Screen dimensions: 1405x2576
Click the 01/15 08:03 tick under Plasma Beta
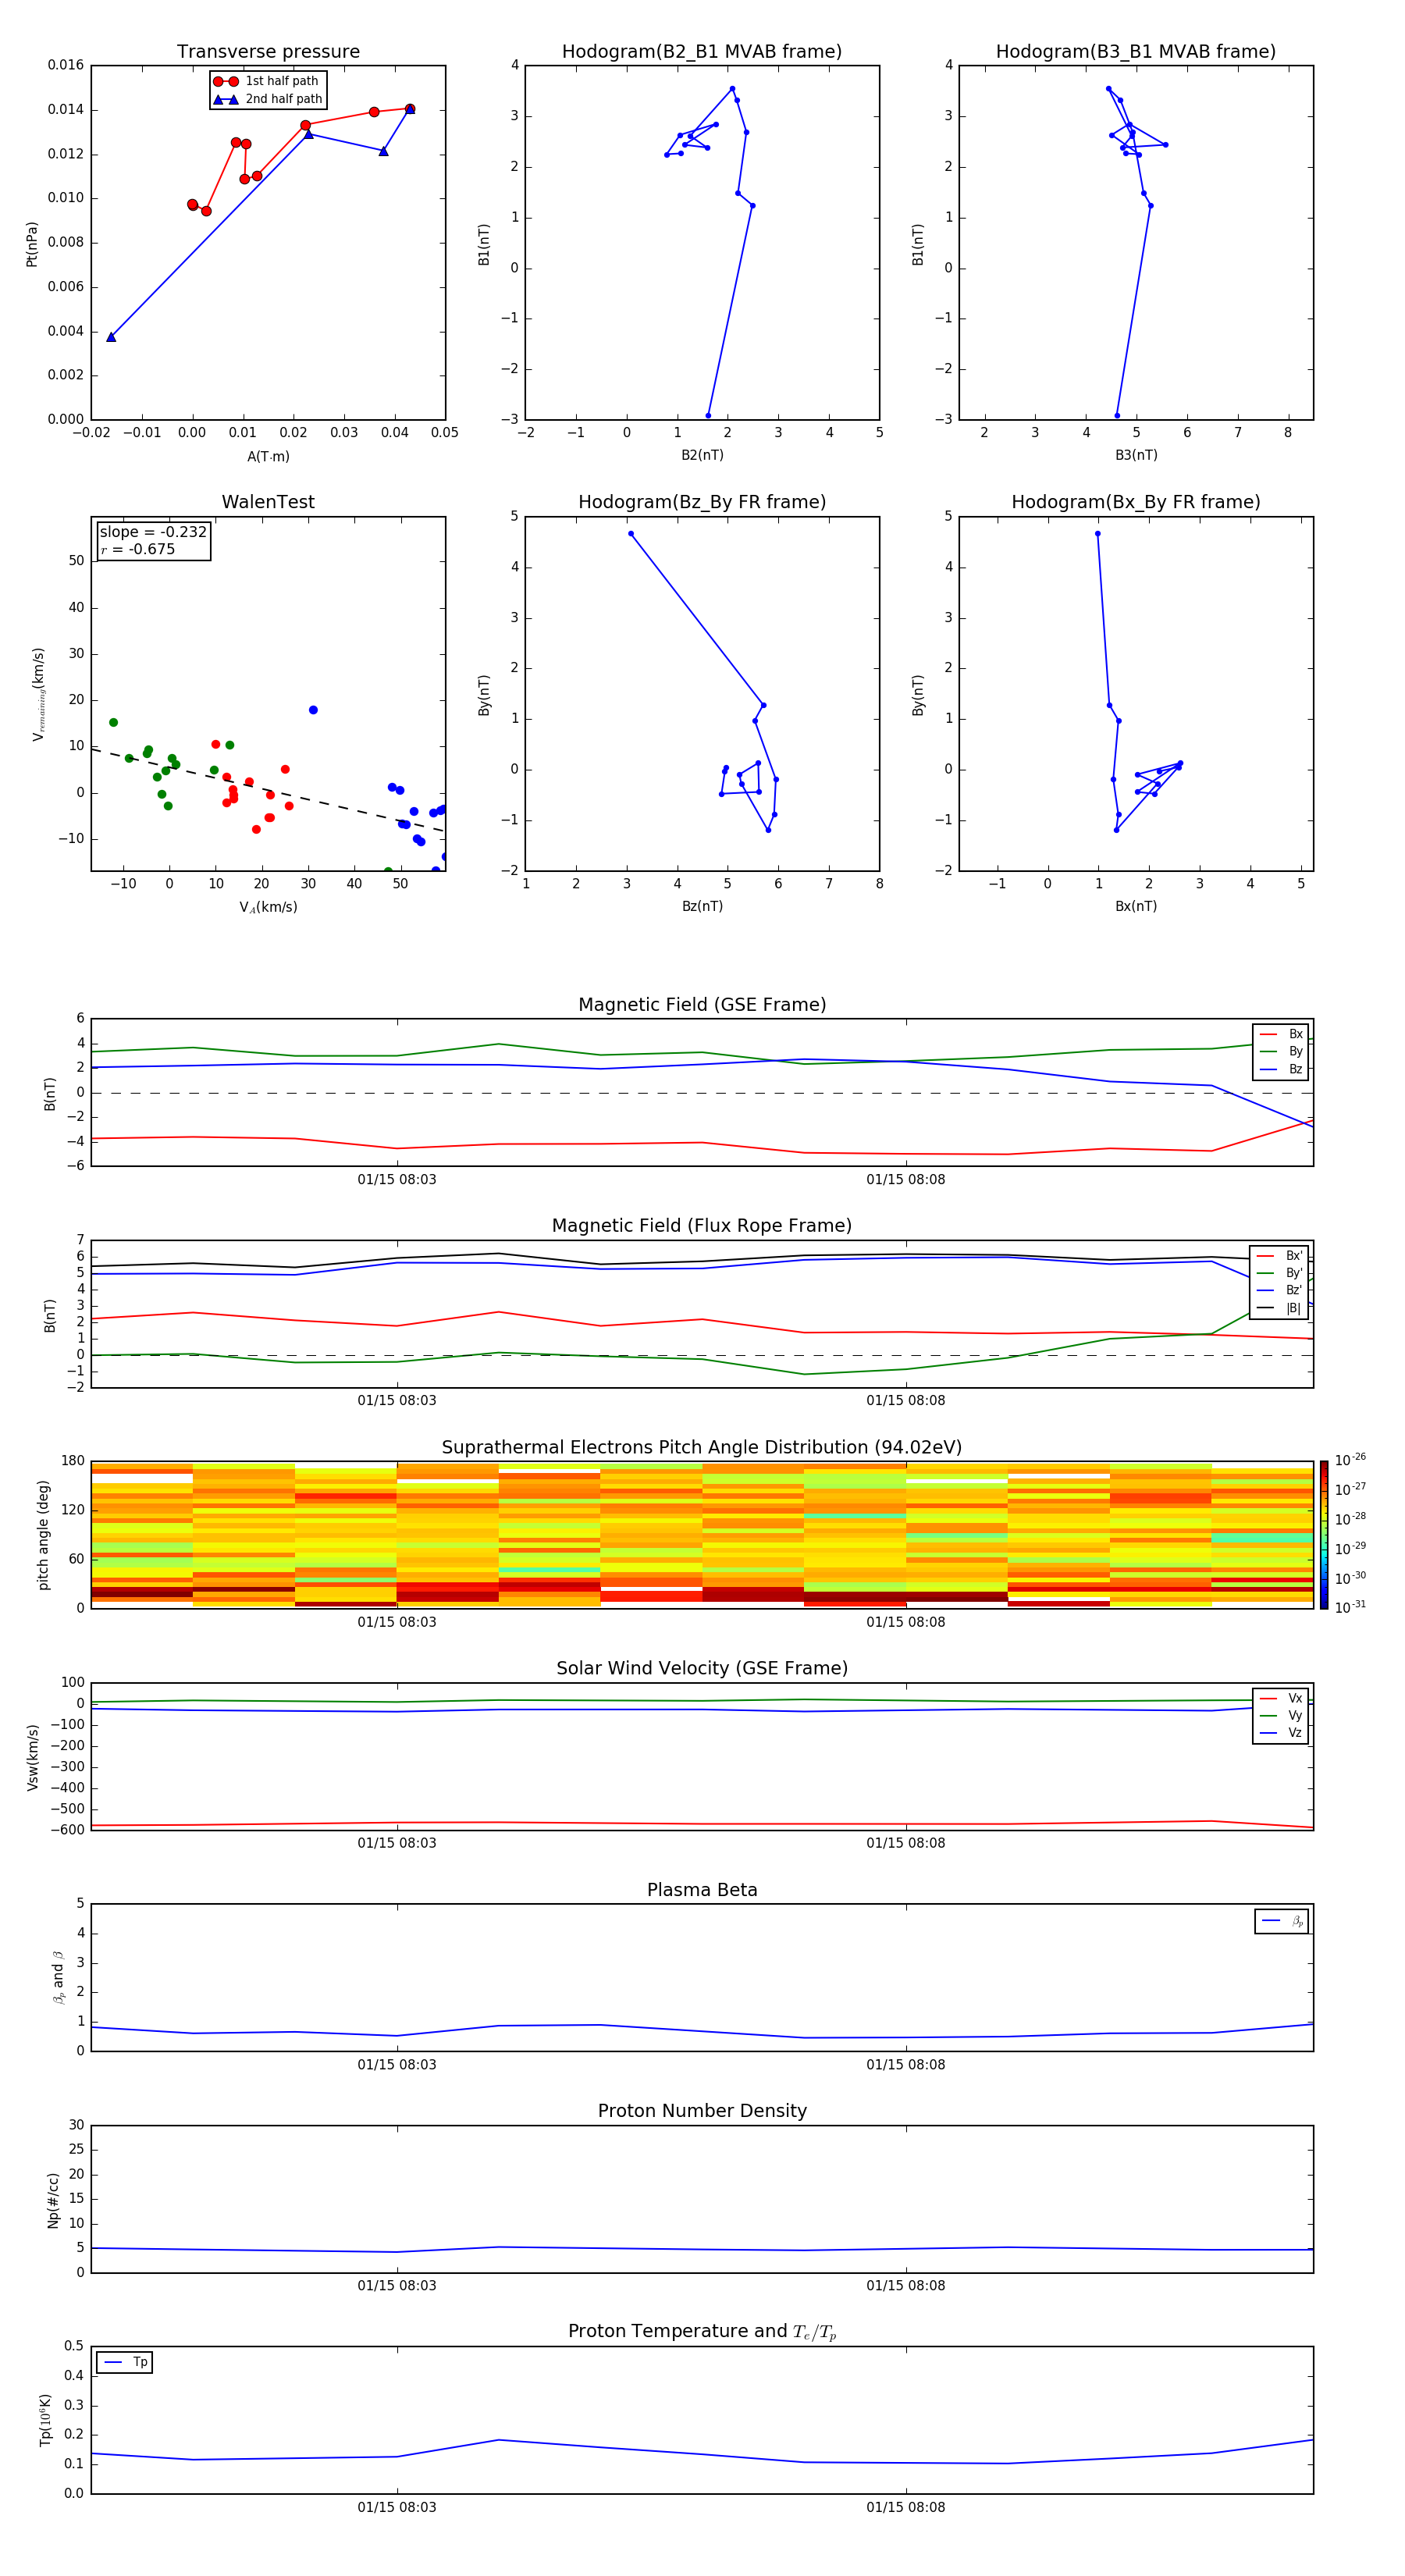pos(397,2064)
